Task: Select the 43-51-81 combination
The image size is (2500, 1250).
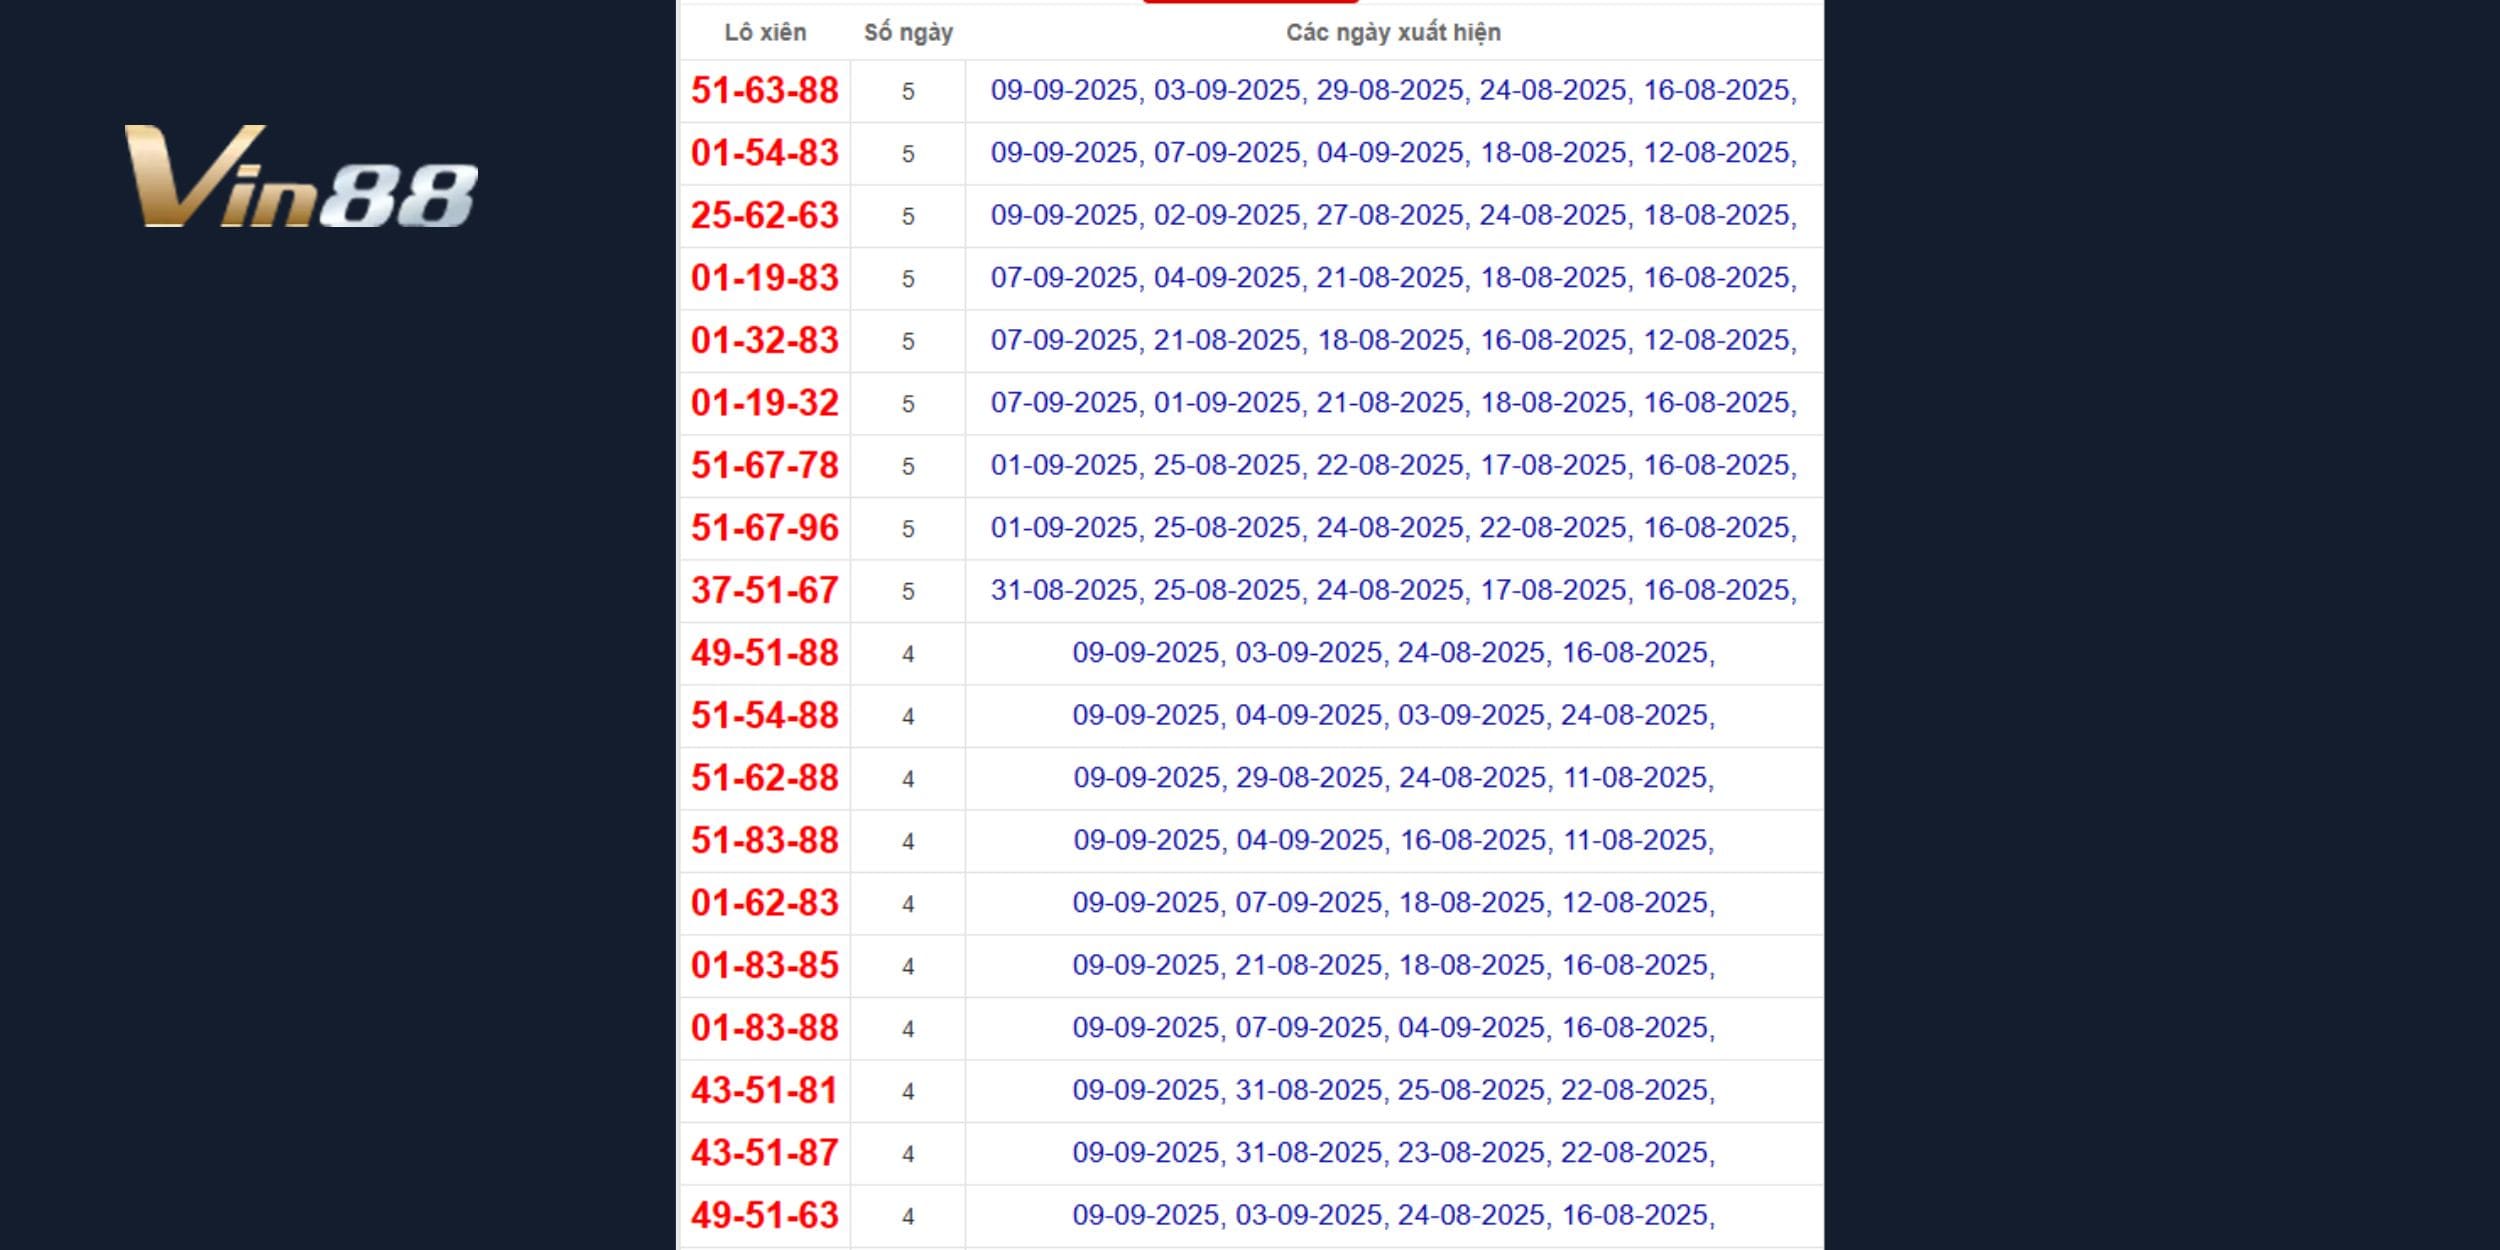Action: tap(765, 1091)
